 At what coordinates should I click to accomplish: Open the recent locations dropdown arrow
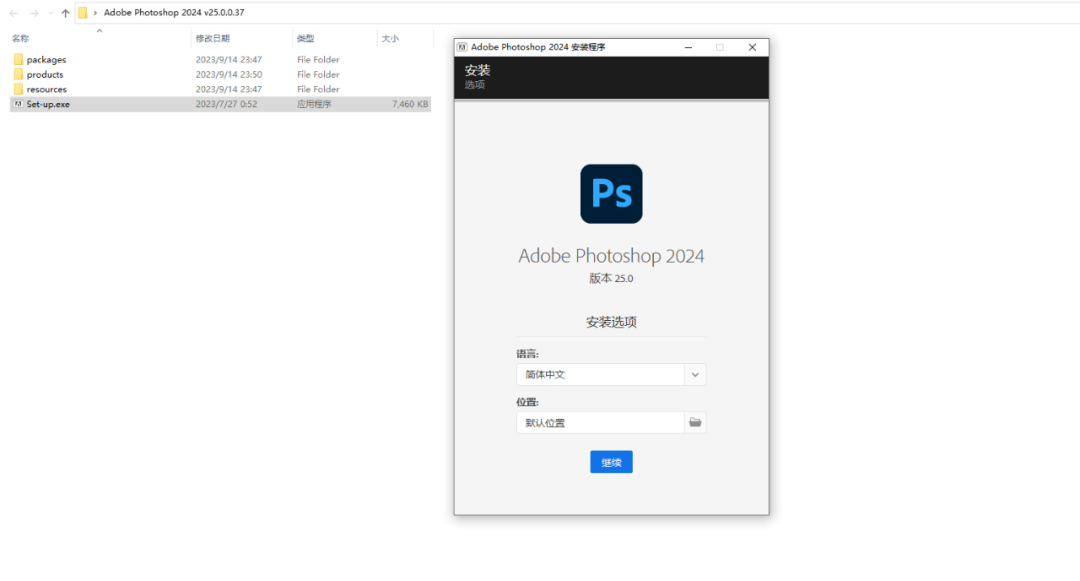pyautogui.click(x=50, y=13)
